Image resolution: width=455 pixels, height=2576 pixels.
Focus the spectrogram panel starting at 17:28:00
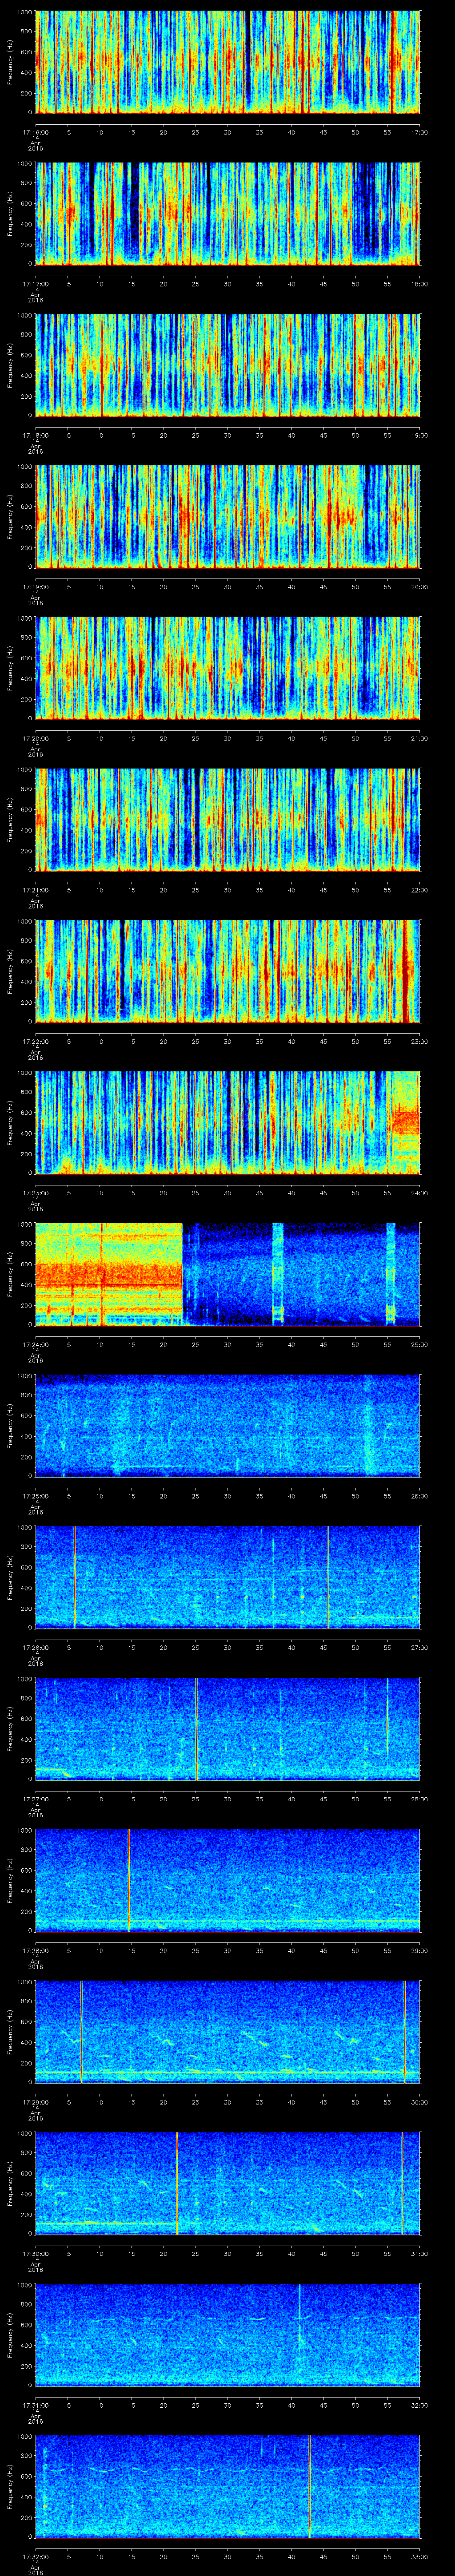click(x=228, y=1880)
